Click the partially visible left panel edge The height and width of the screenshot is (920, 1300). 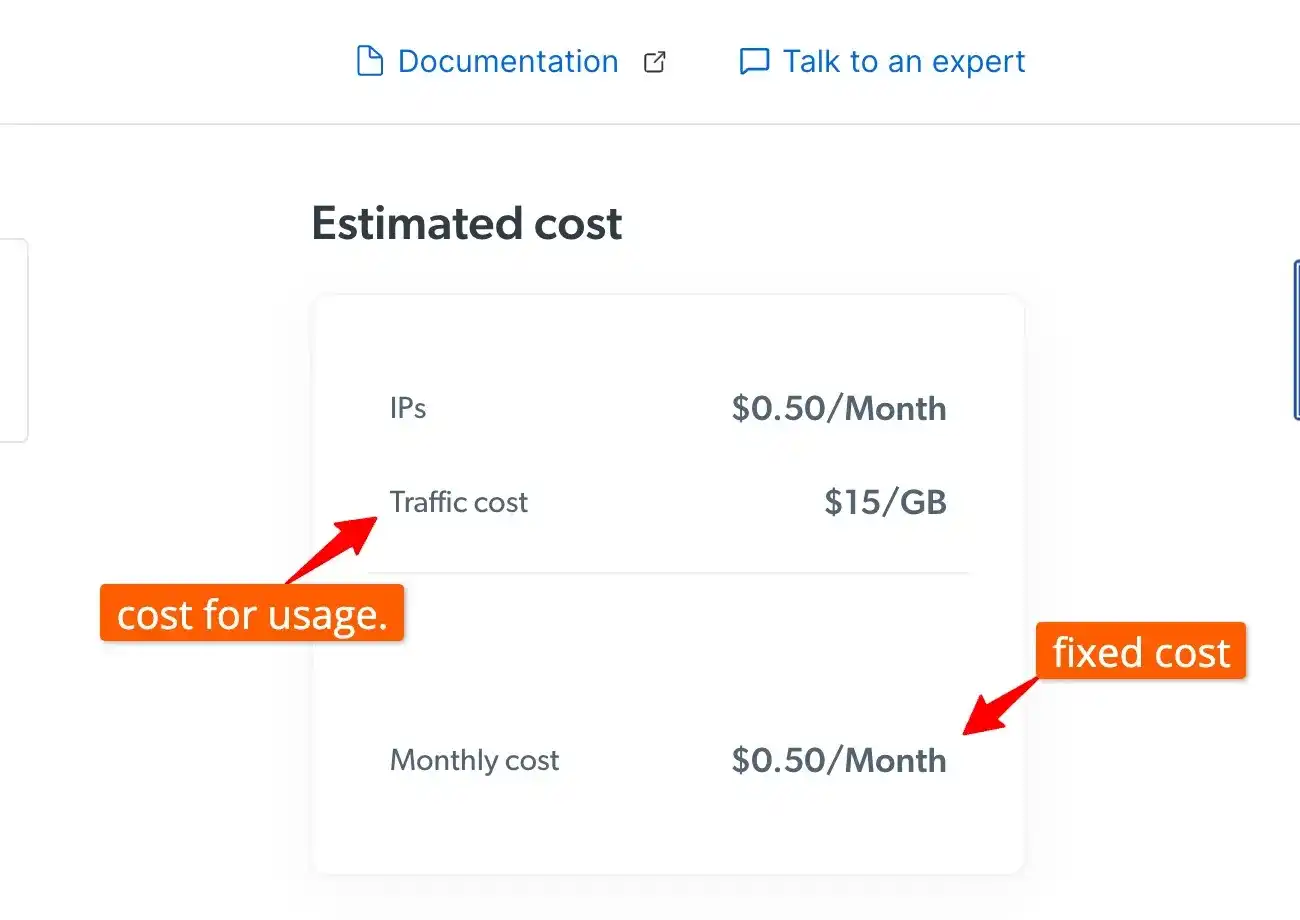pyautogui.click(x=14, y=340)
